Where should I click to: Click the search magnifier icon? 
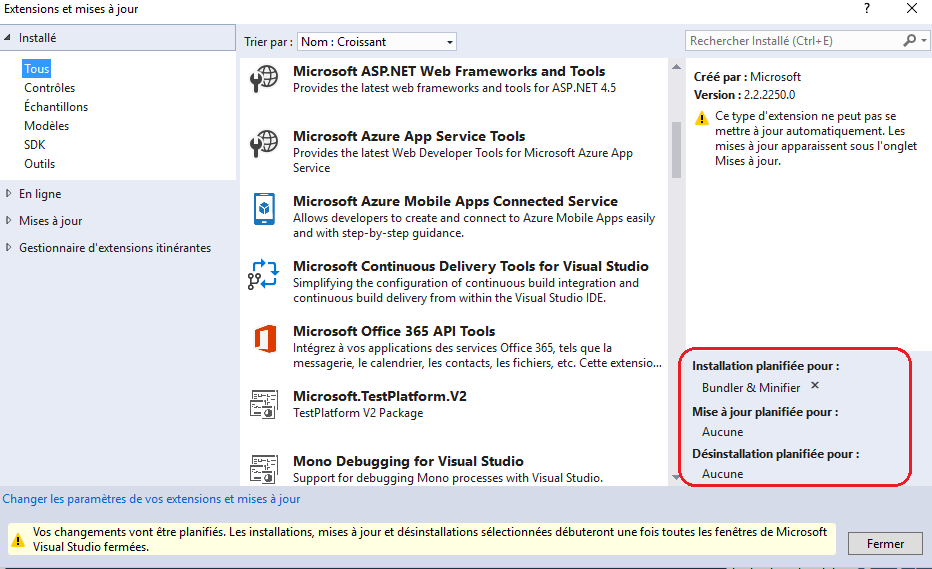coord(909,41)
